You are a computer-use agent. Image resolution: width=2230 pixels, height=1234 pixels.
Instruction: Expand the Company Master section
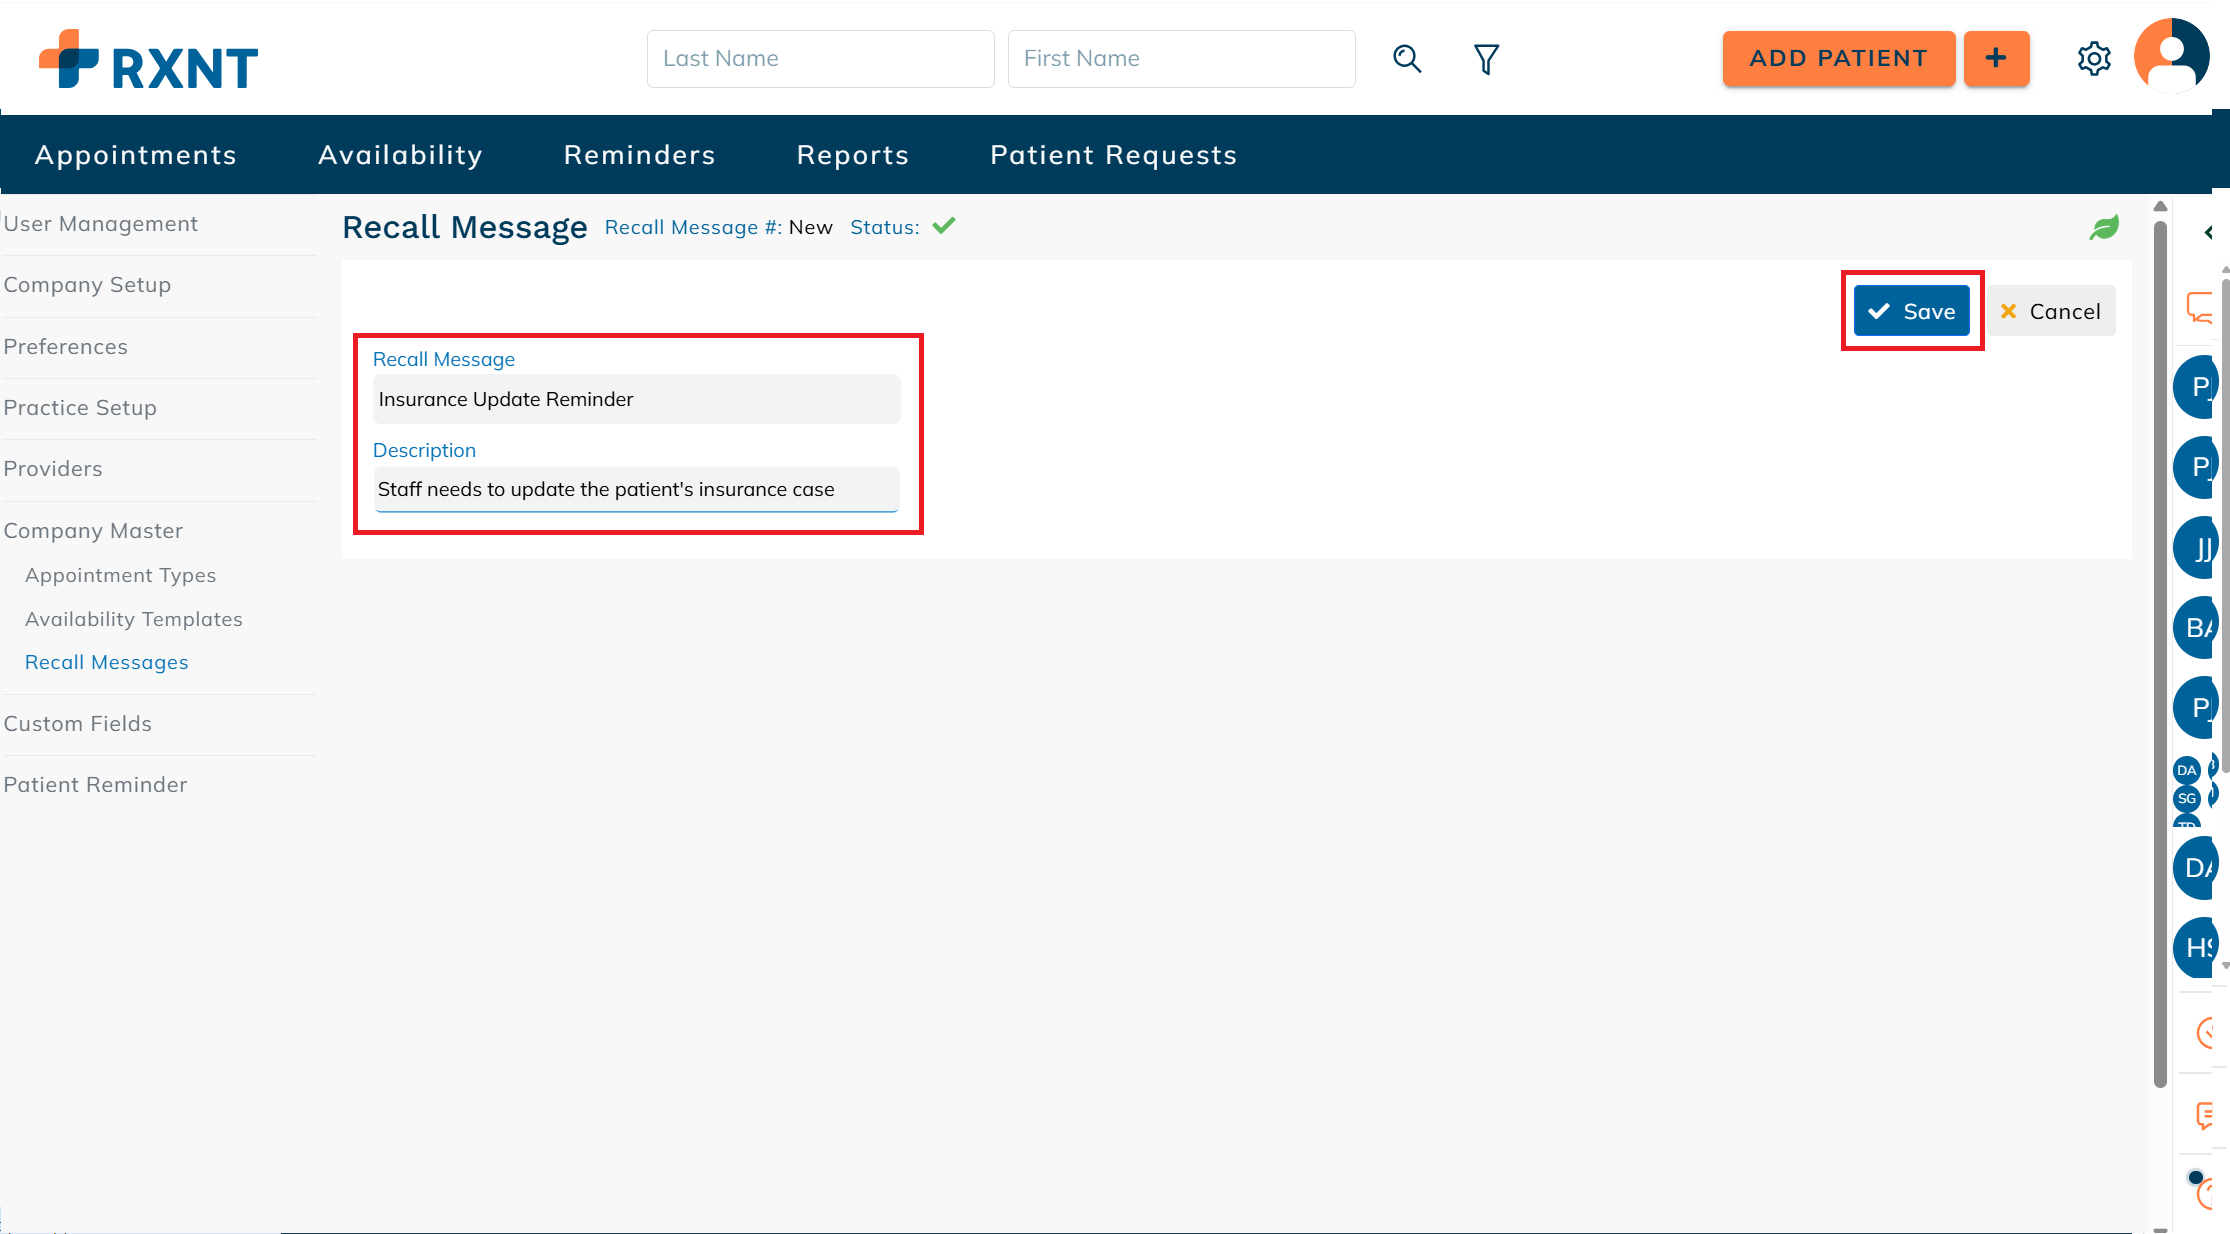(x=93, y=531)
